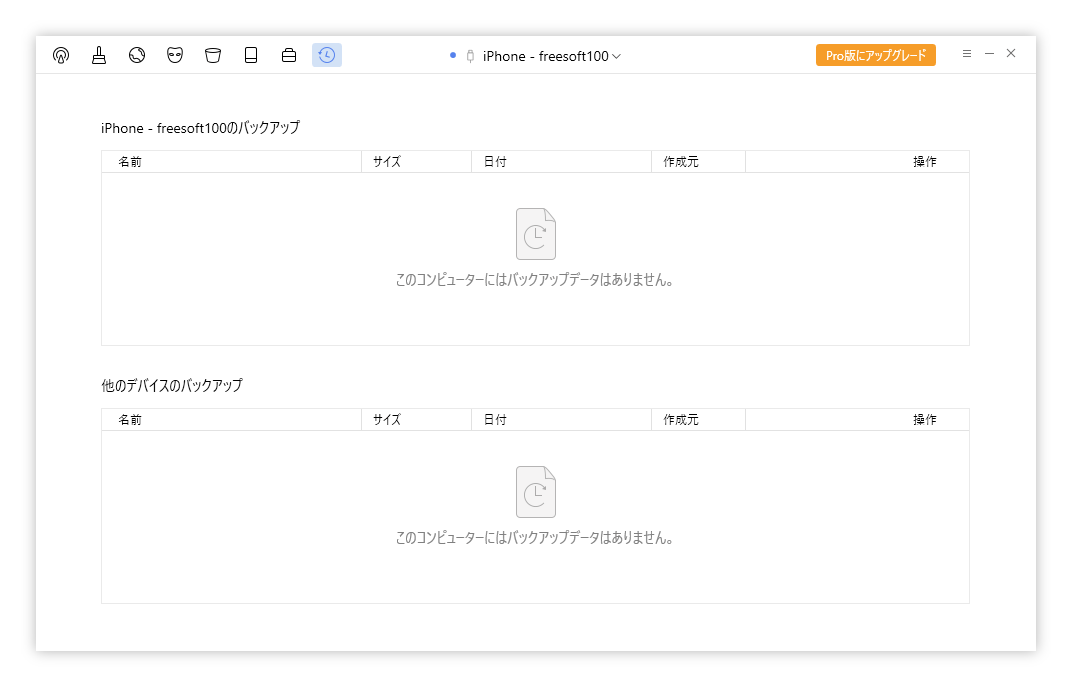
Task: Close the application window
Action: click(x=1011, y=53)
